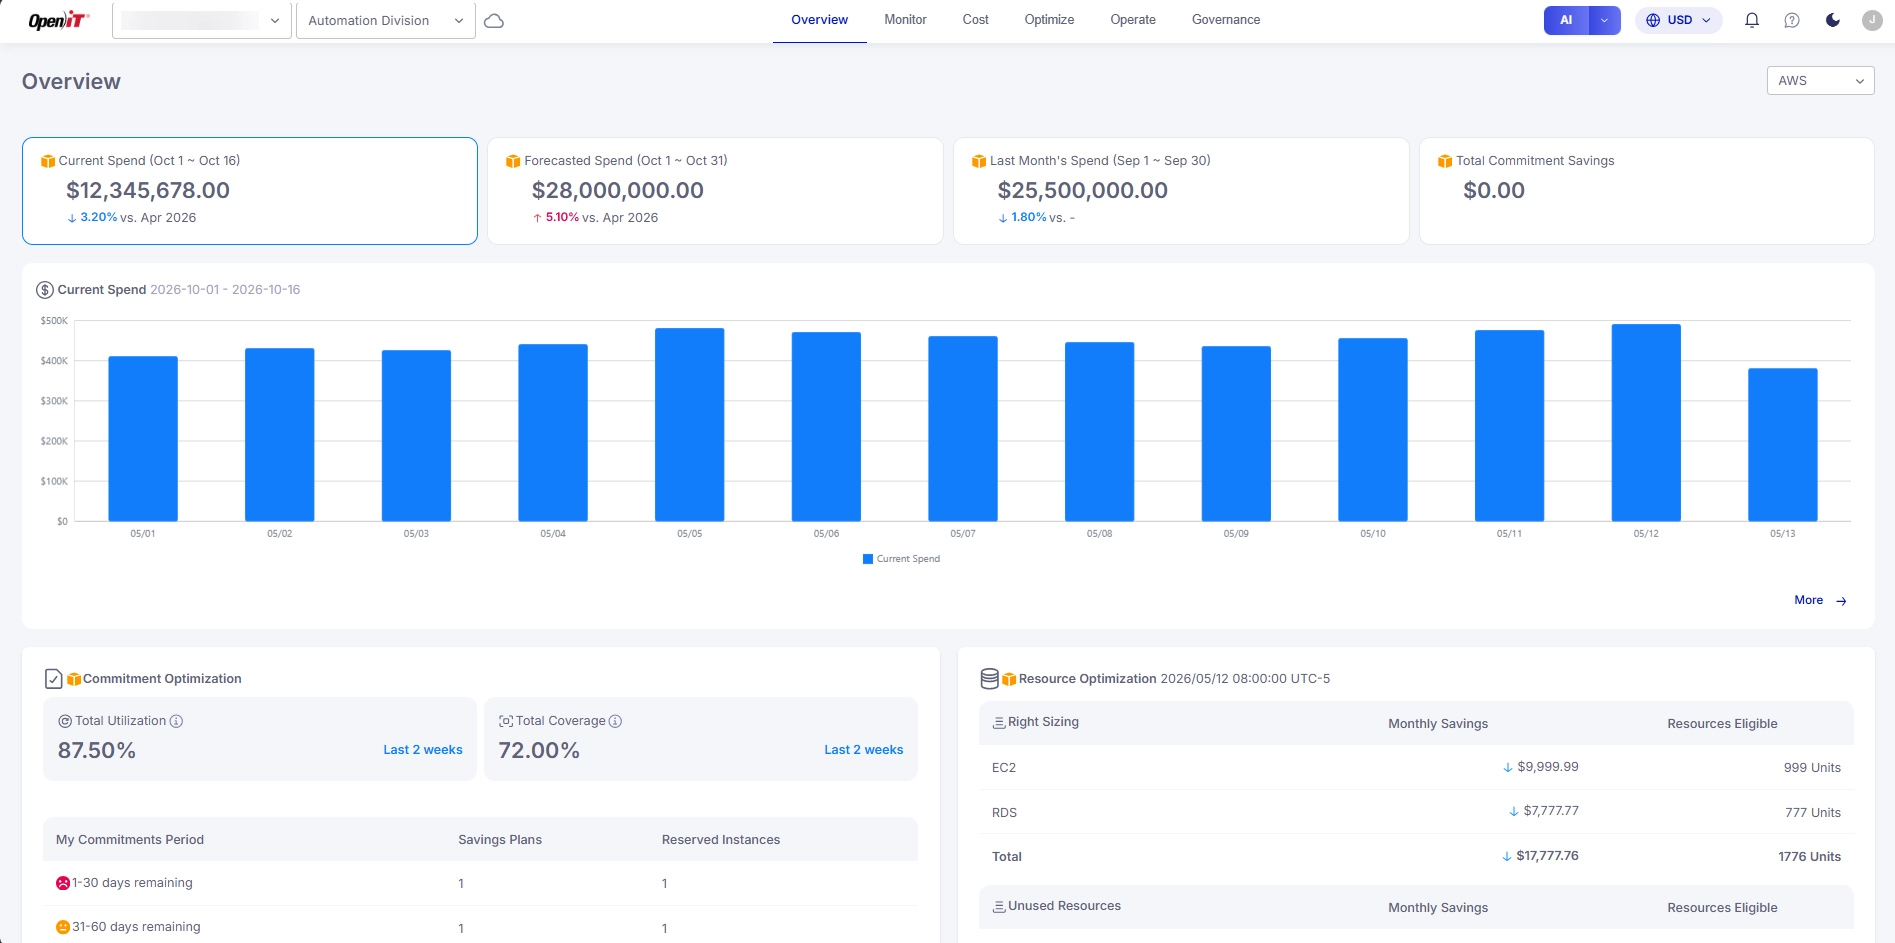The width and height of the screenshot is (1895, 943).
Task: Open the Optimize tab
Action: 1049,20
